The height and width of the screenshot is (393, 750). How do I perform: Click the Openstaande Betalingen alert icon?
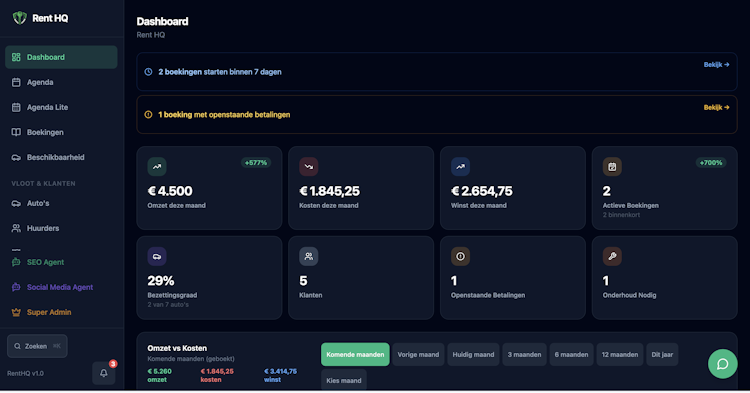460,256
